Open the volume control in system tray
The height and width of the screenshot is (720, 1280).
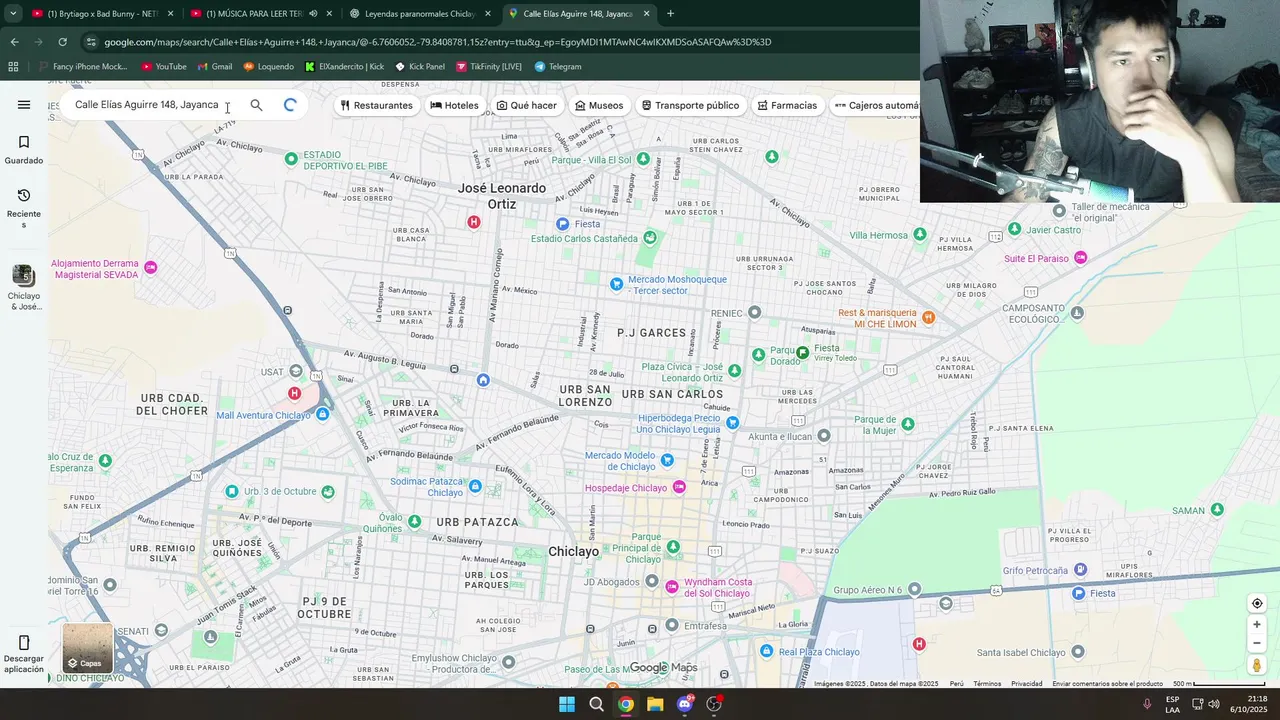(x=1213, y=704)
